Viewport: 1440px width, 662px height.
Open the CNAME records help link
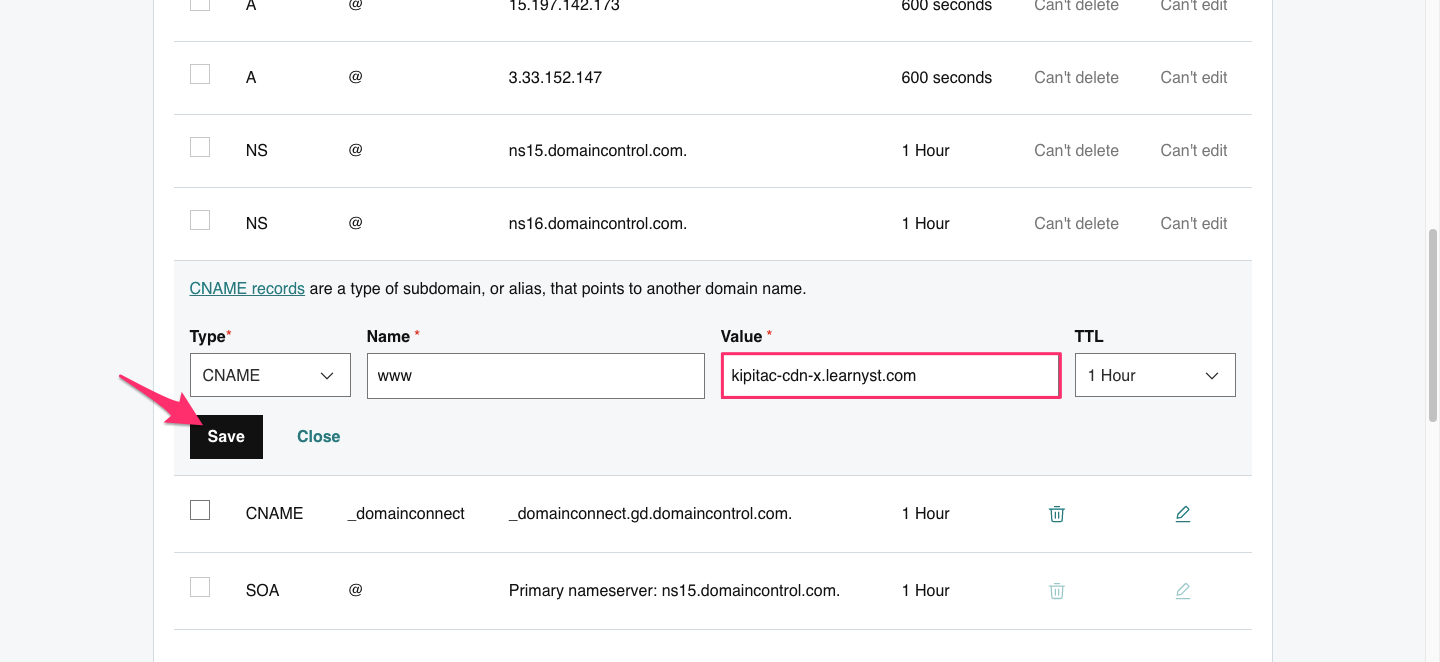247,288
